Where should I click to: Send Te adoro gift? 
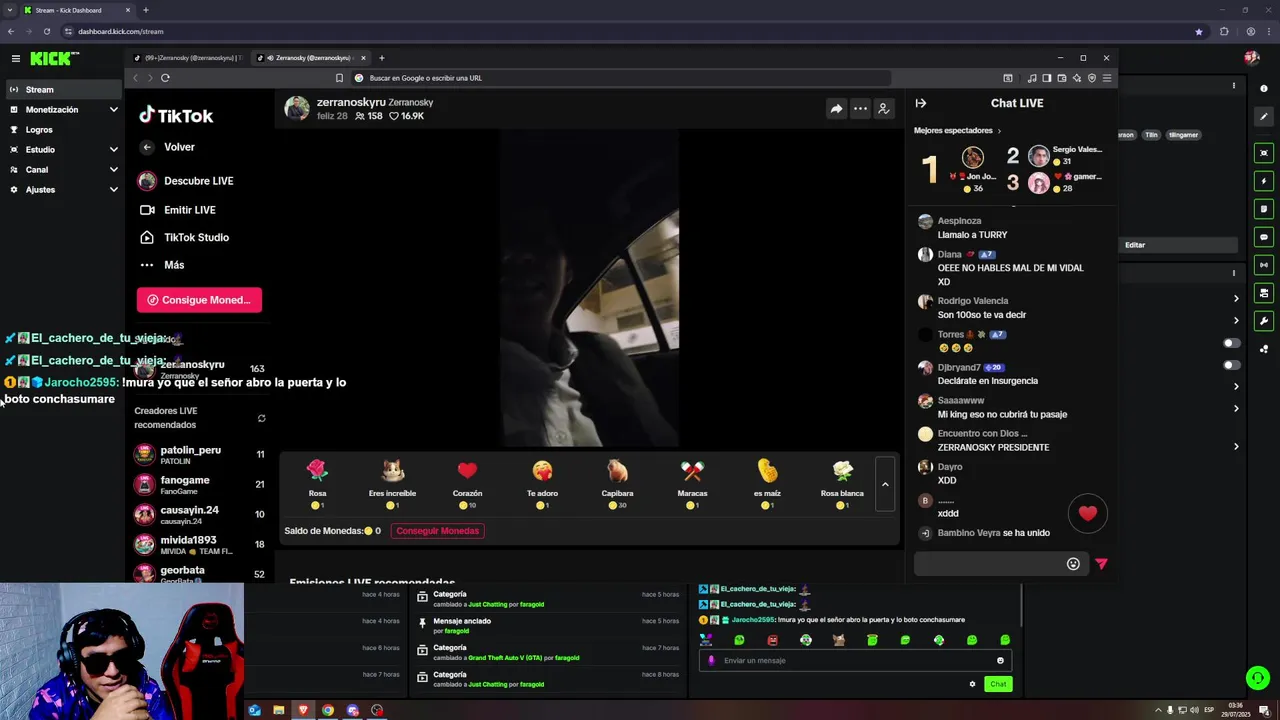coord(542,484)
